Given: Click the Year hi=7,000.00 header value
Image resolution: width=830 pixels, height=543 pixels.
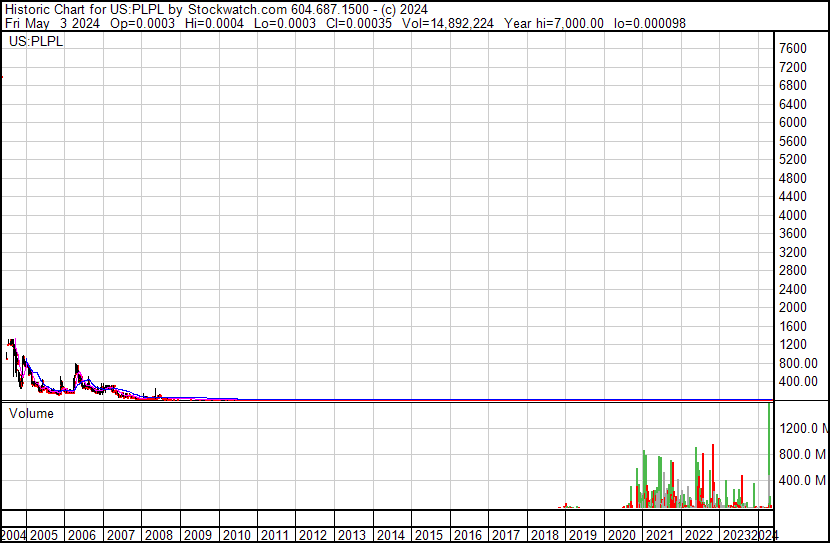Looking at the screenshot, I should (x=554, y=22).
